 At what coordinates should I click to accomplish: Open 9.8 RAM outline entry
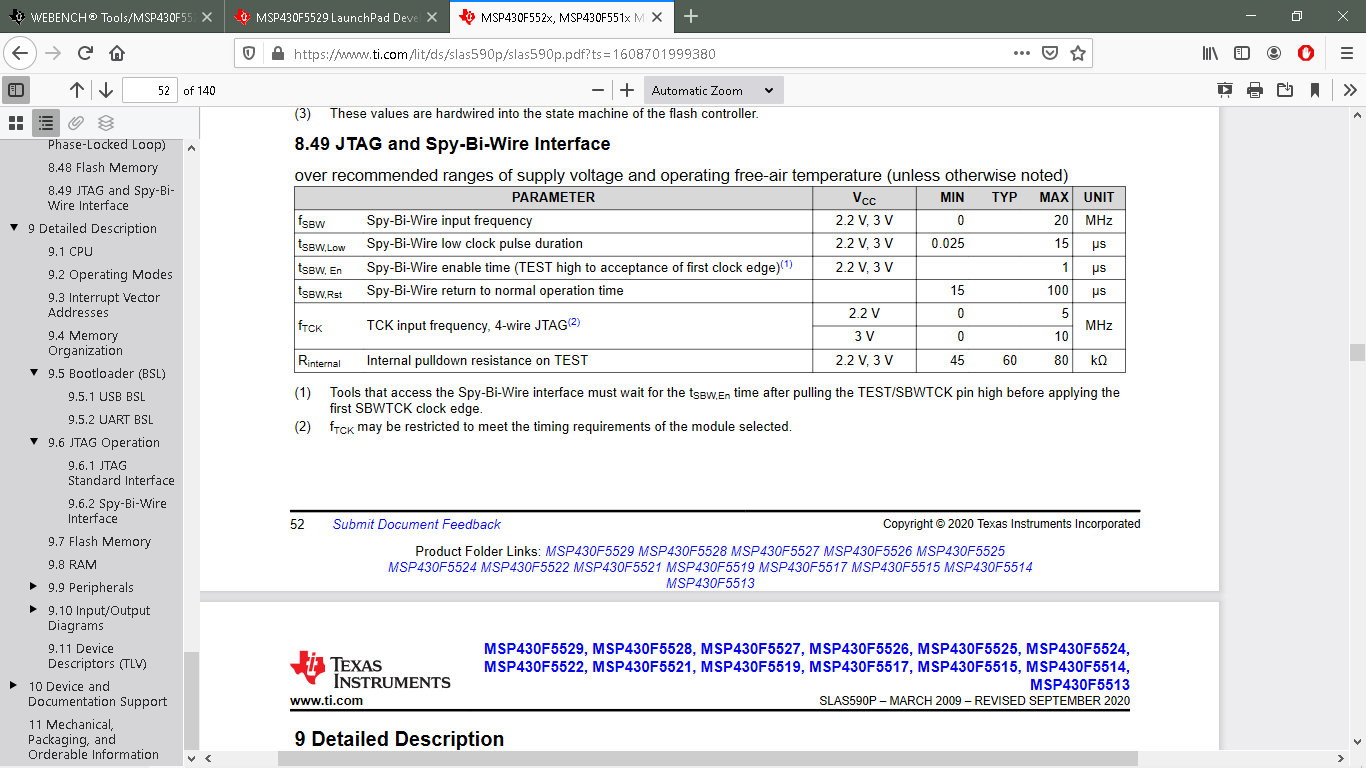pos(72,565)
